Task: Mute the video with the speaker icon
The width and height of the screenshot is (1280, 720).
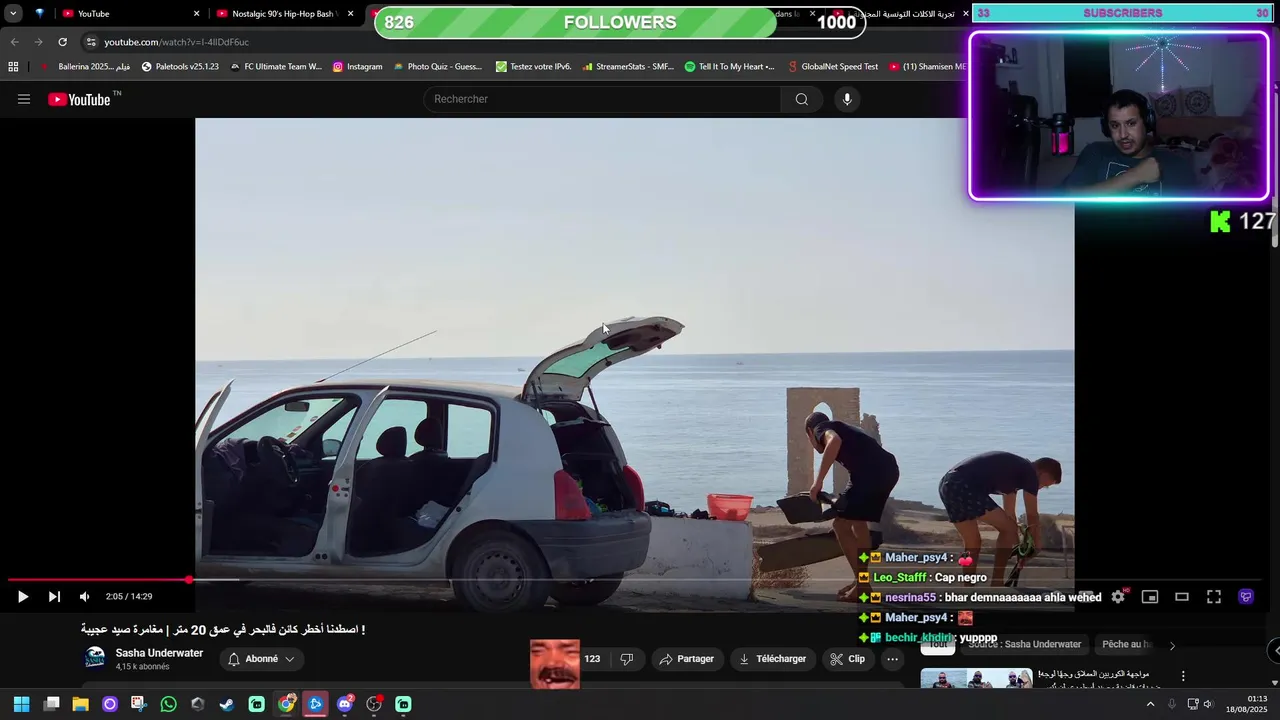Action: [84, 597]
